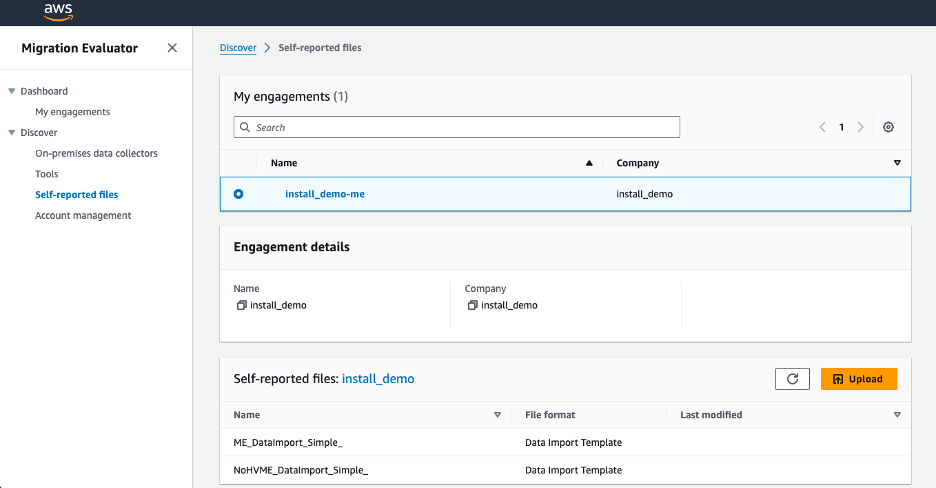Click Data Import Template in NoHVME row
The width and height of the screenshot is (936, 488).
(573, 470)
